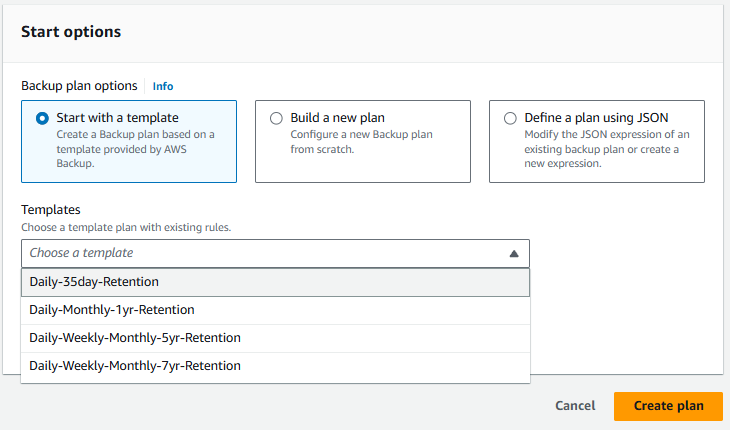The image size is (730, 430).
Task: Click the 'Start options' panel heading
Action: tap(71, 32)
